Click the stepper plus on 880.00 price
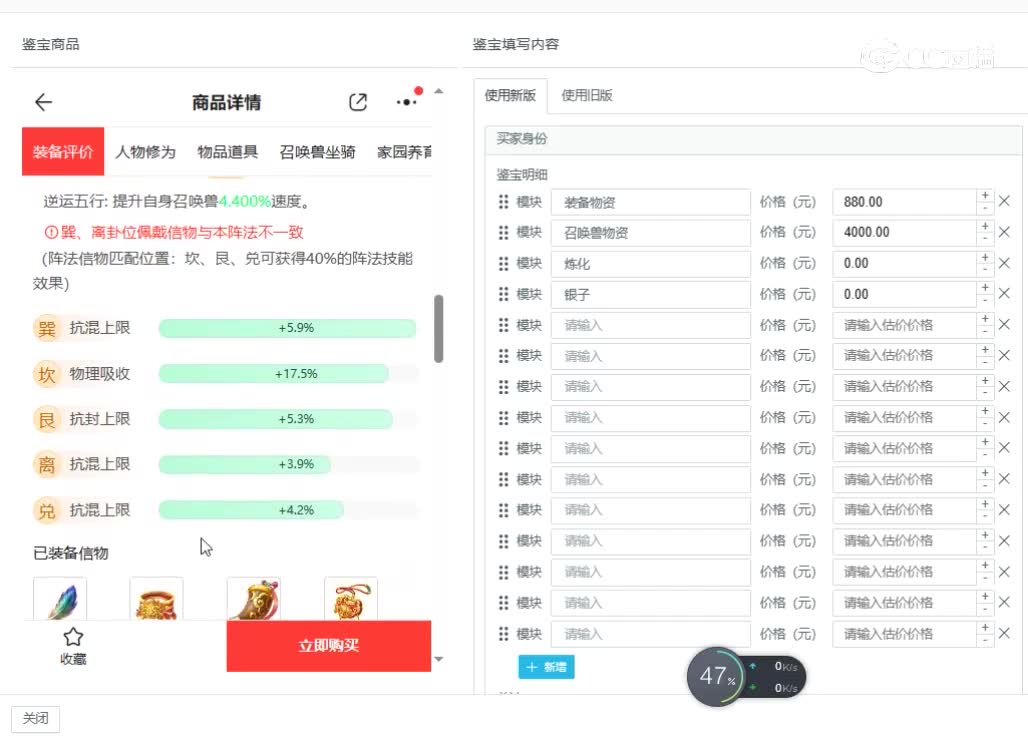The image size is (1028, 742). (x=984, y=196)
